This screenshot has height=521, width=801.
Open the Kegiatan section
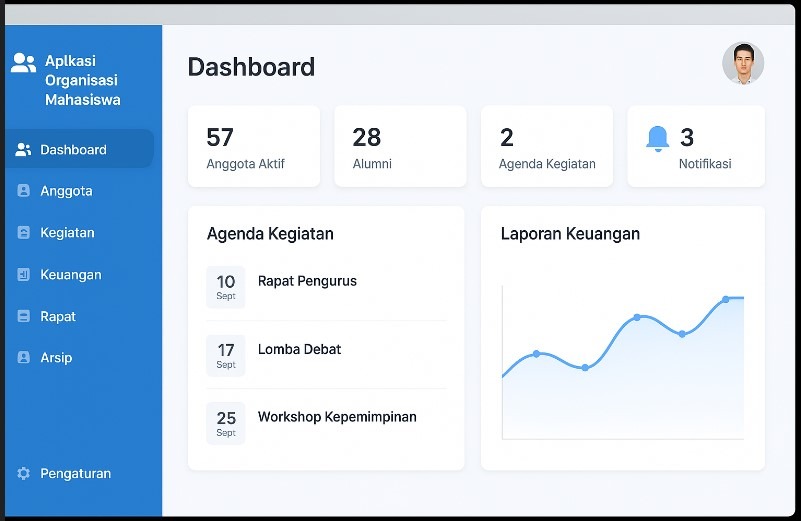point(67,233)
